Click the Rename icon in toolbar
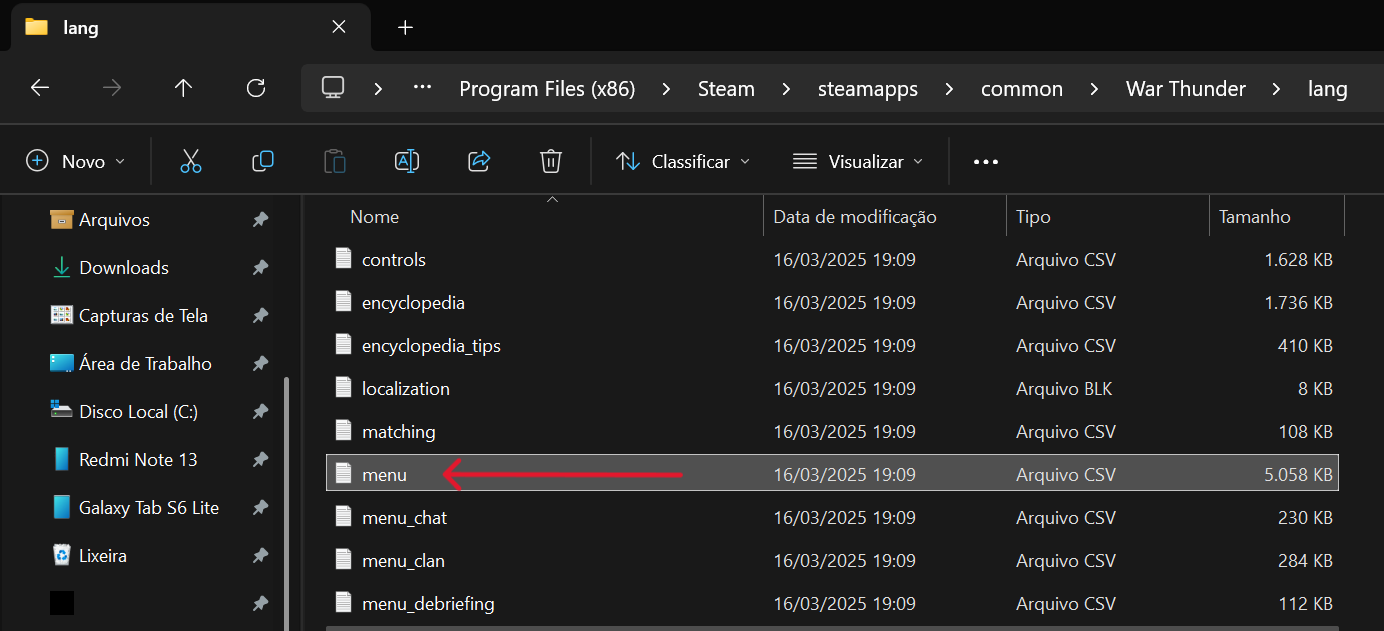Screen dimensions: 1384x631 [407, 161]
